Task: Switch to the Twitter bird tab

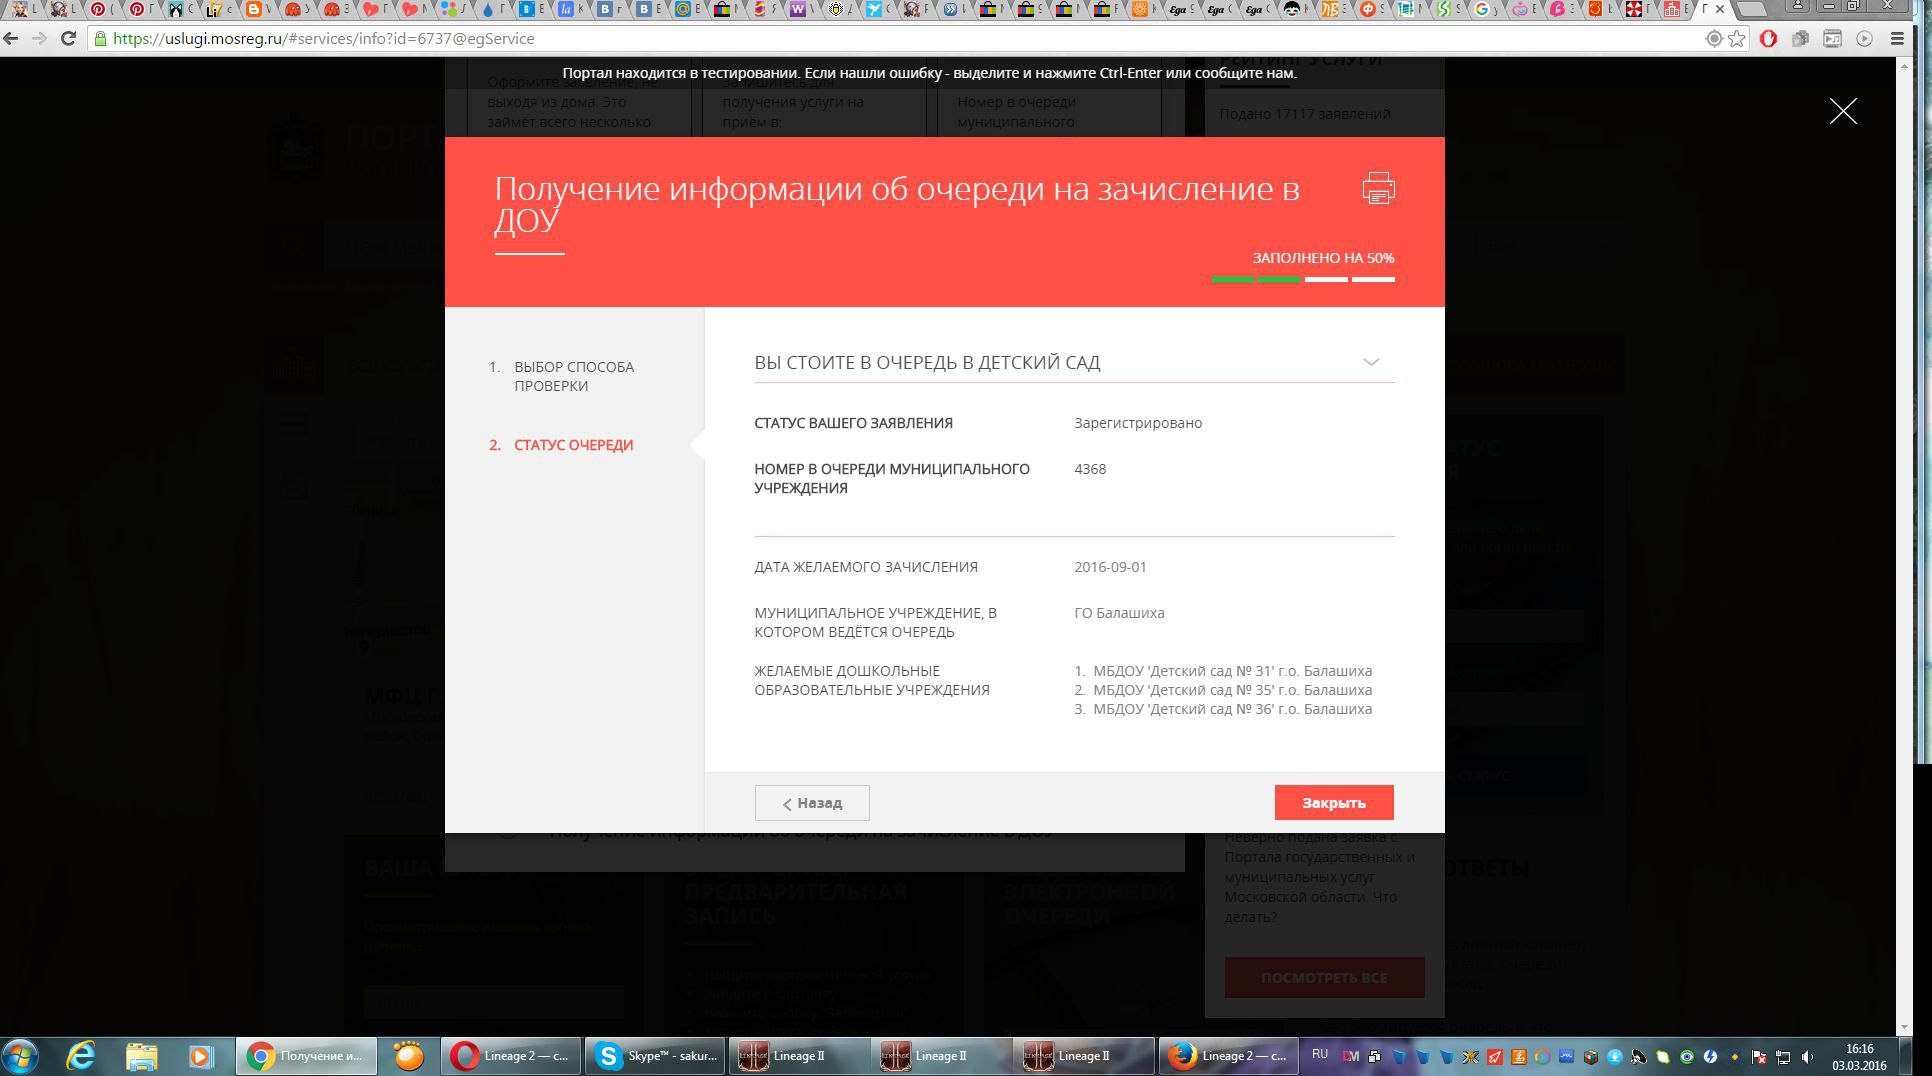Action: pyautogui.click(x=879, y=10)
